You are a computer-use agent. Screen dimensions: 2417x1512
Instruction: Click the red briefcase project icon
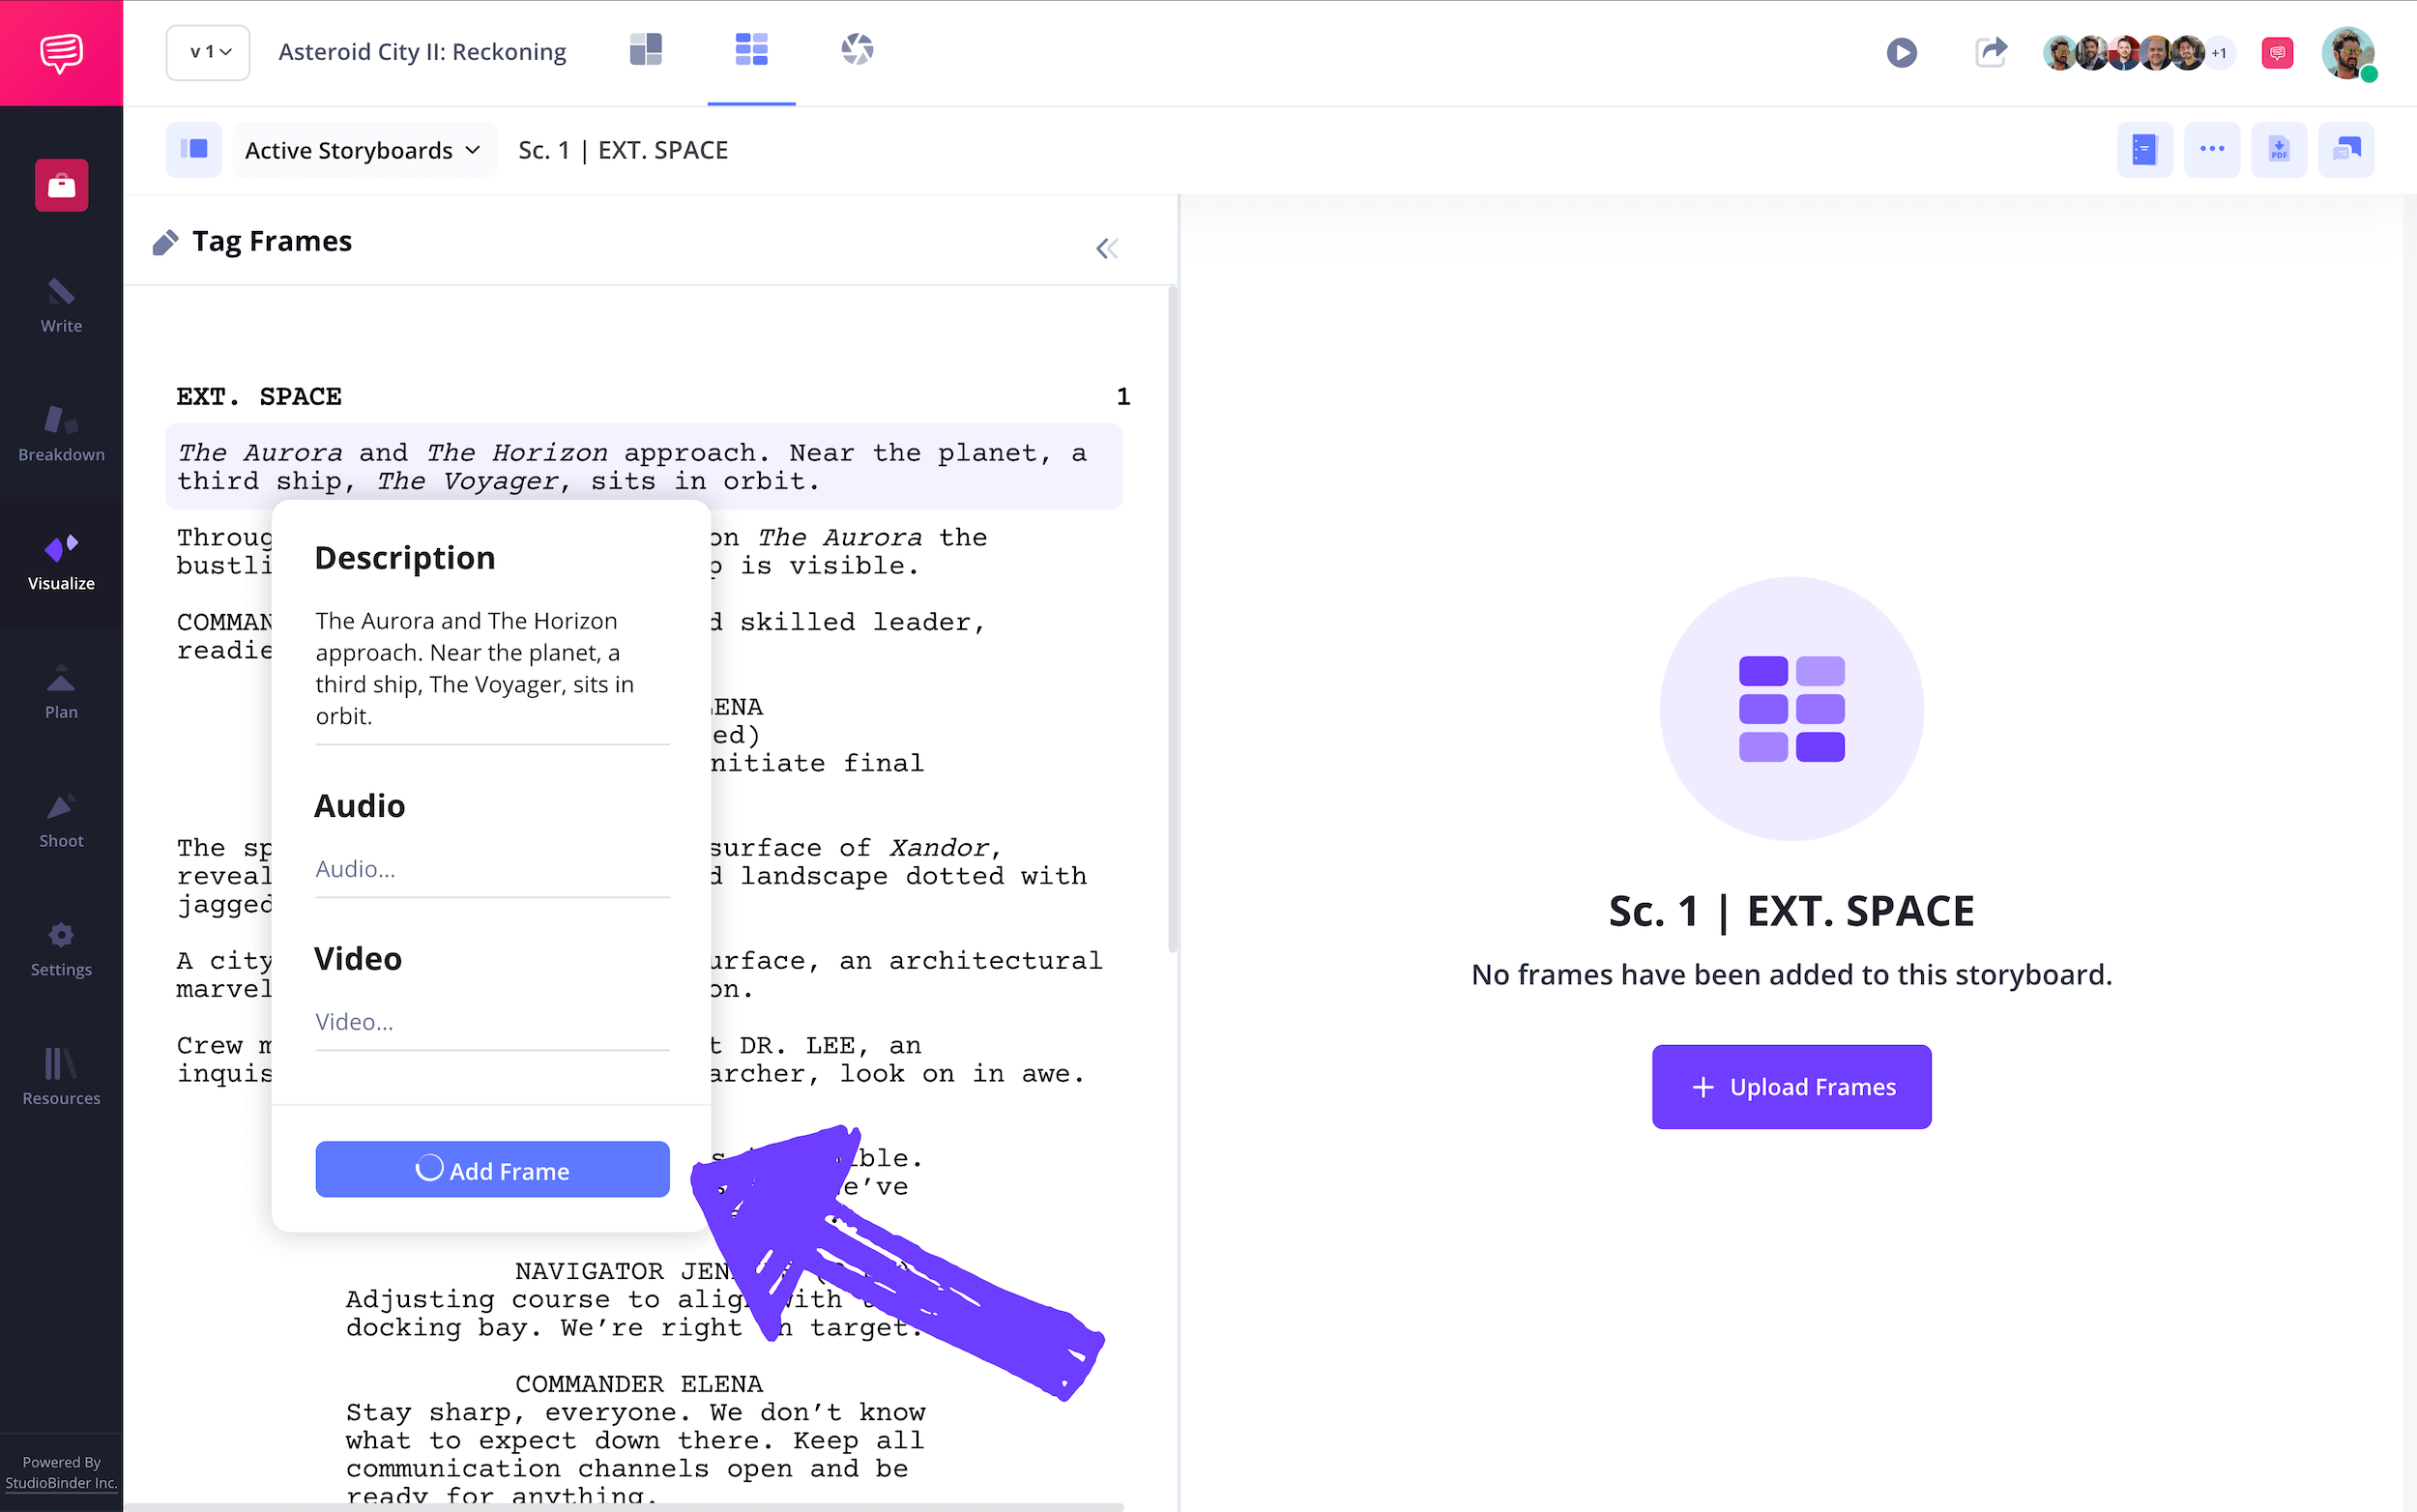point(61,185)
